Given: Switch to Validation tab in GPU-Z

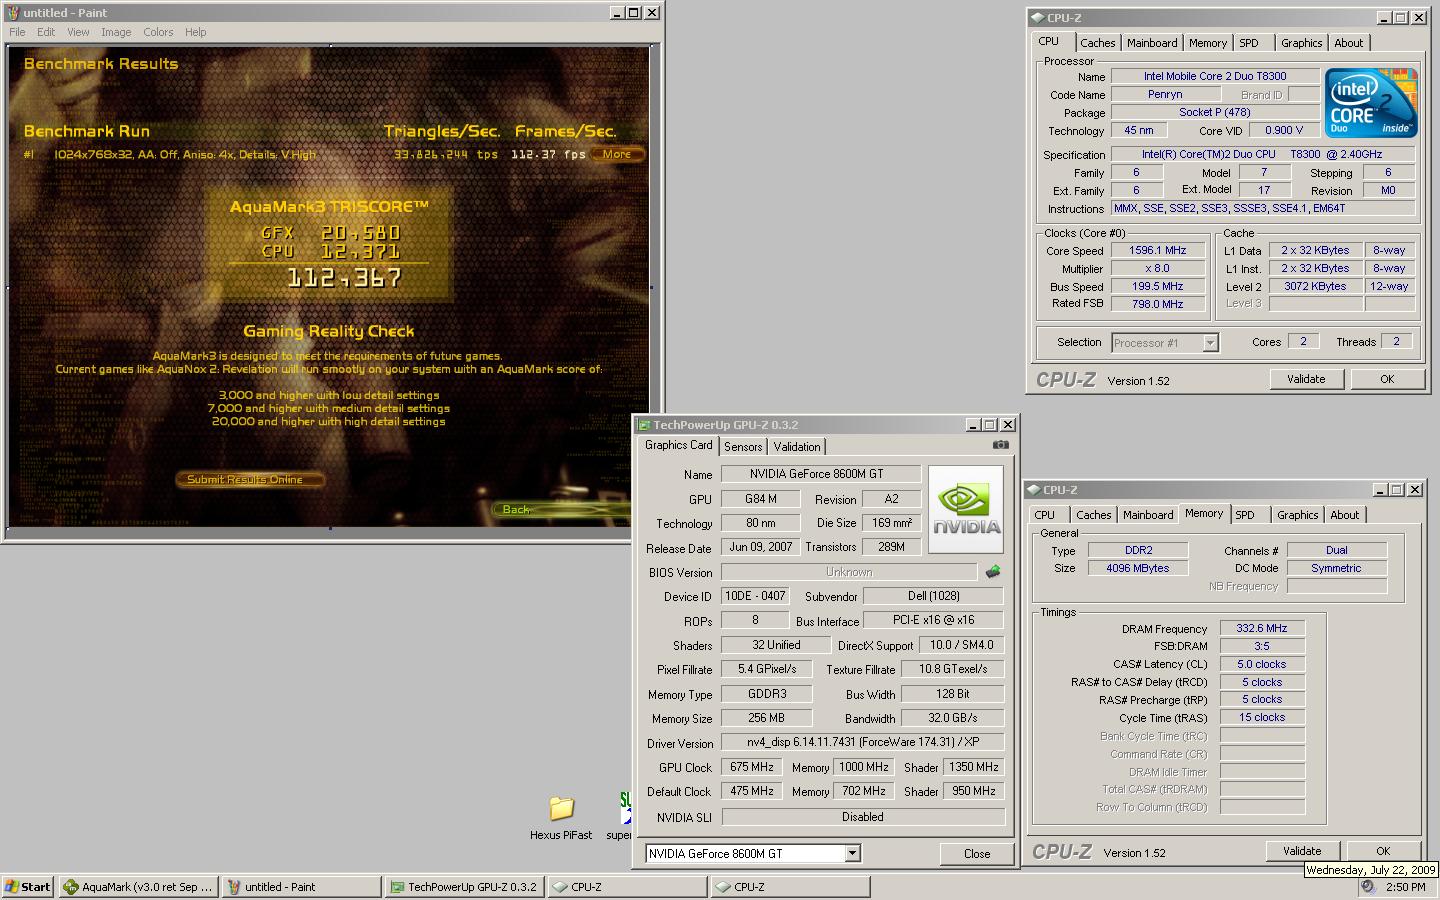Looking at the screenshot, I should coord(797,447).
